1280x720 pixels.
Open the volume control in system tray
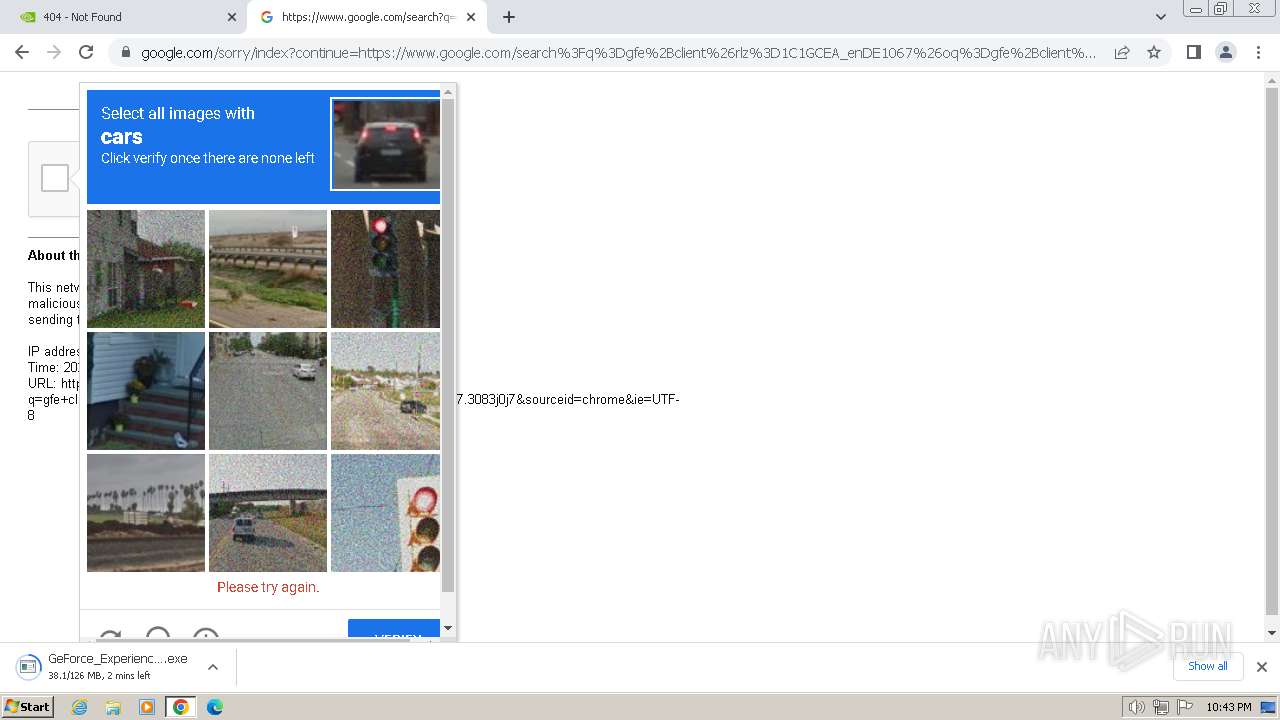click(1137, 707)
